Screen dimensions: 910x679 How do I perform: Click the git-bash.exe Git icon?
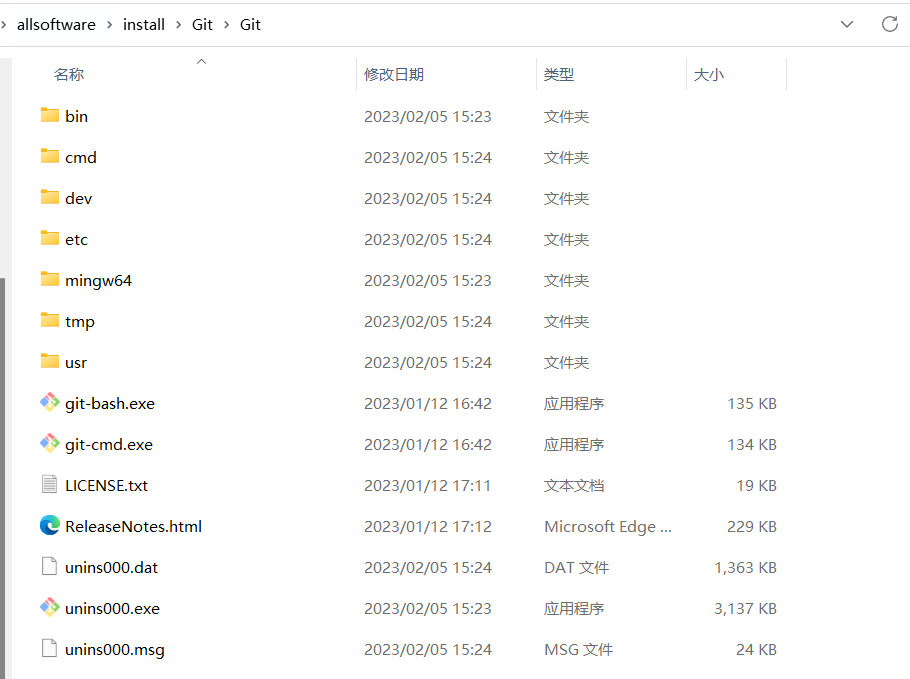tap(50, 402)
